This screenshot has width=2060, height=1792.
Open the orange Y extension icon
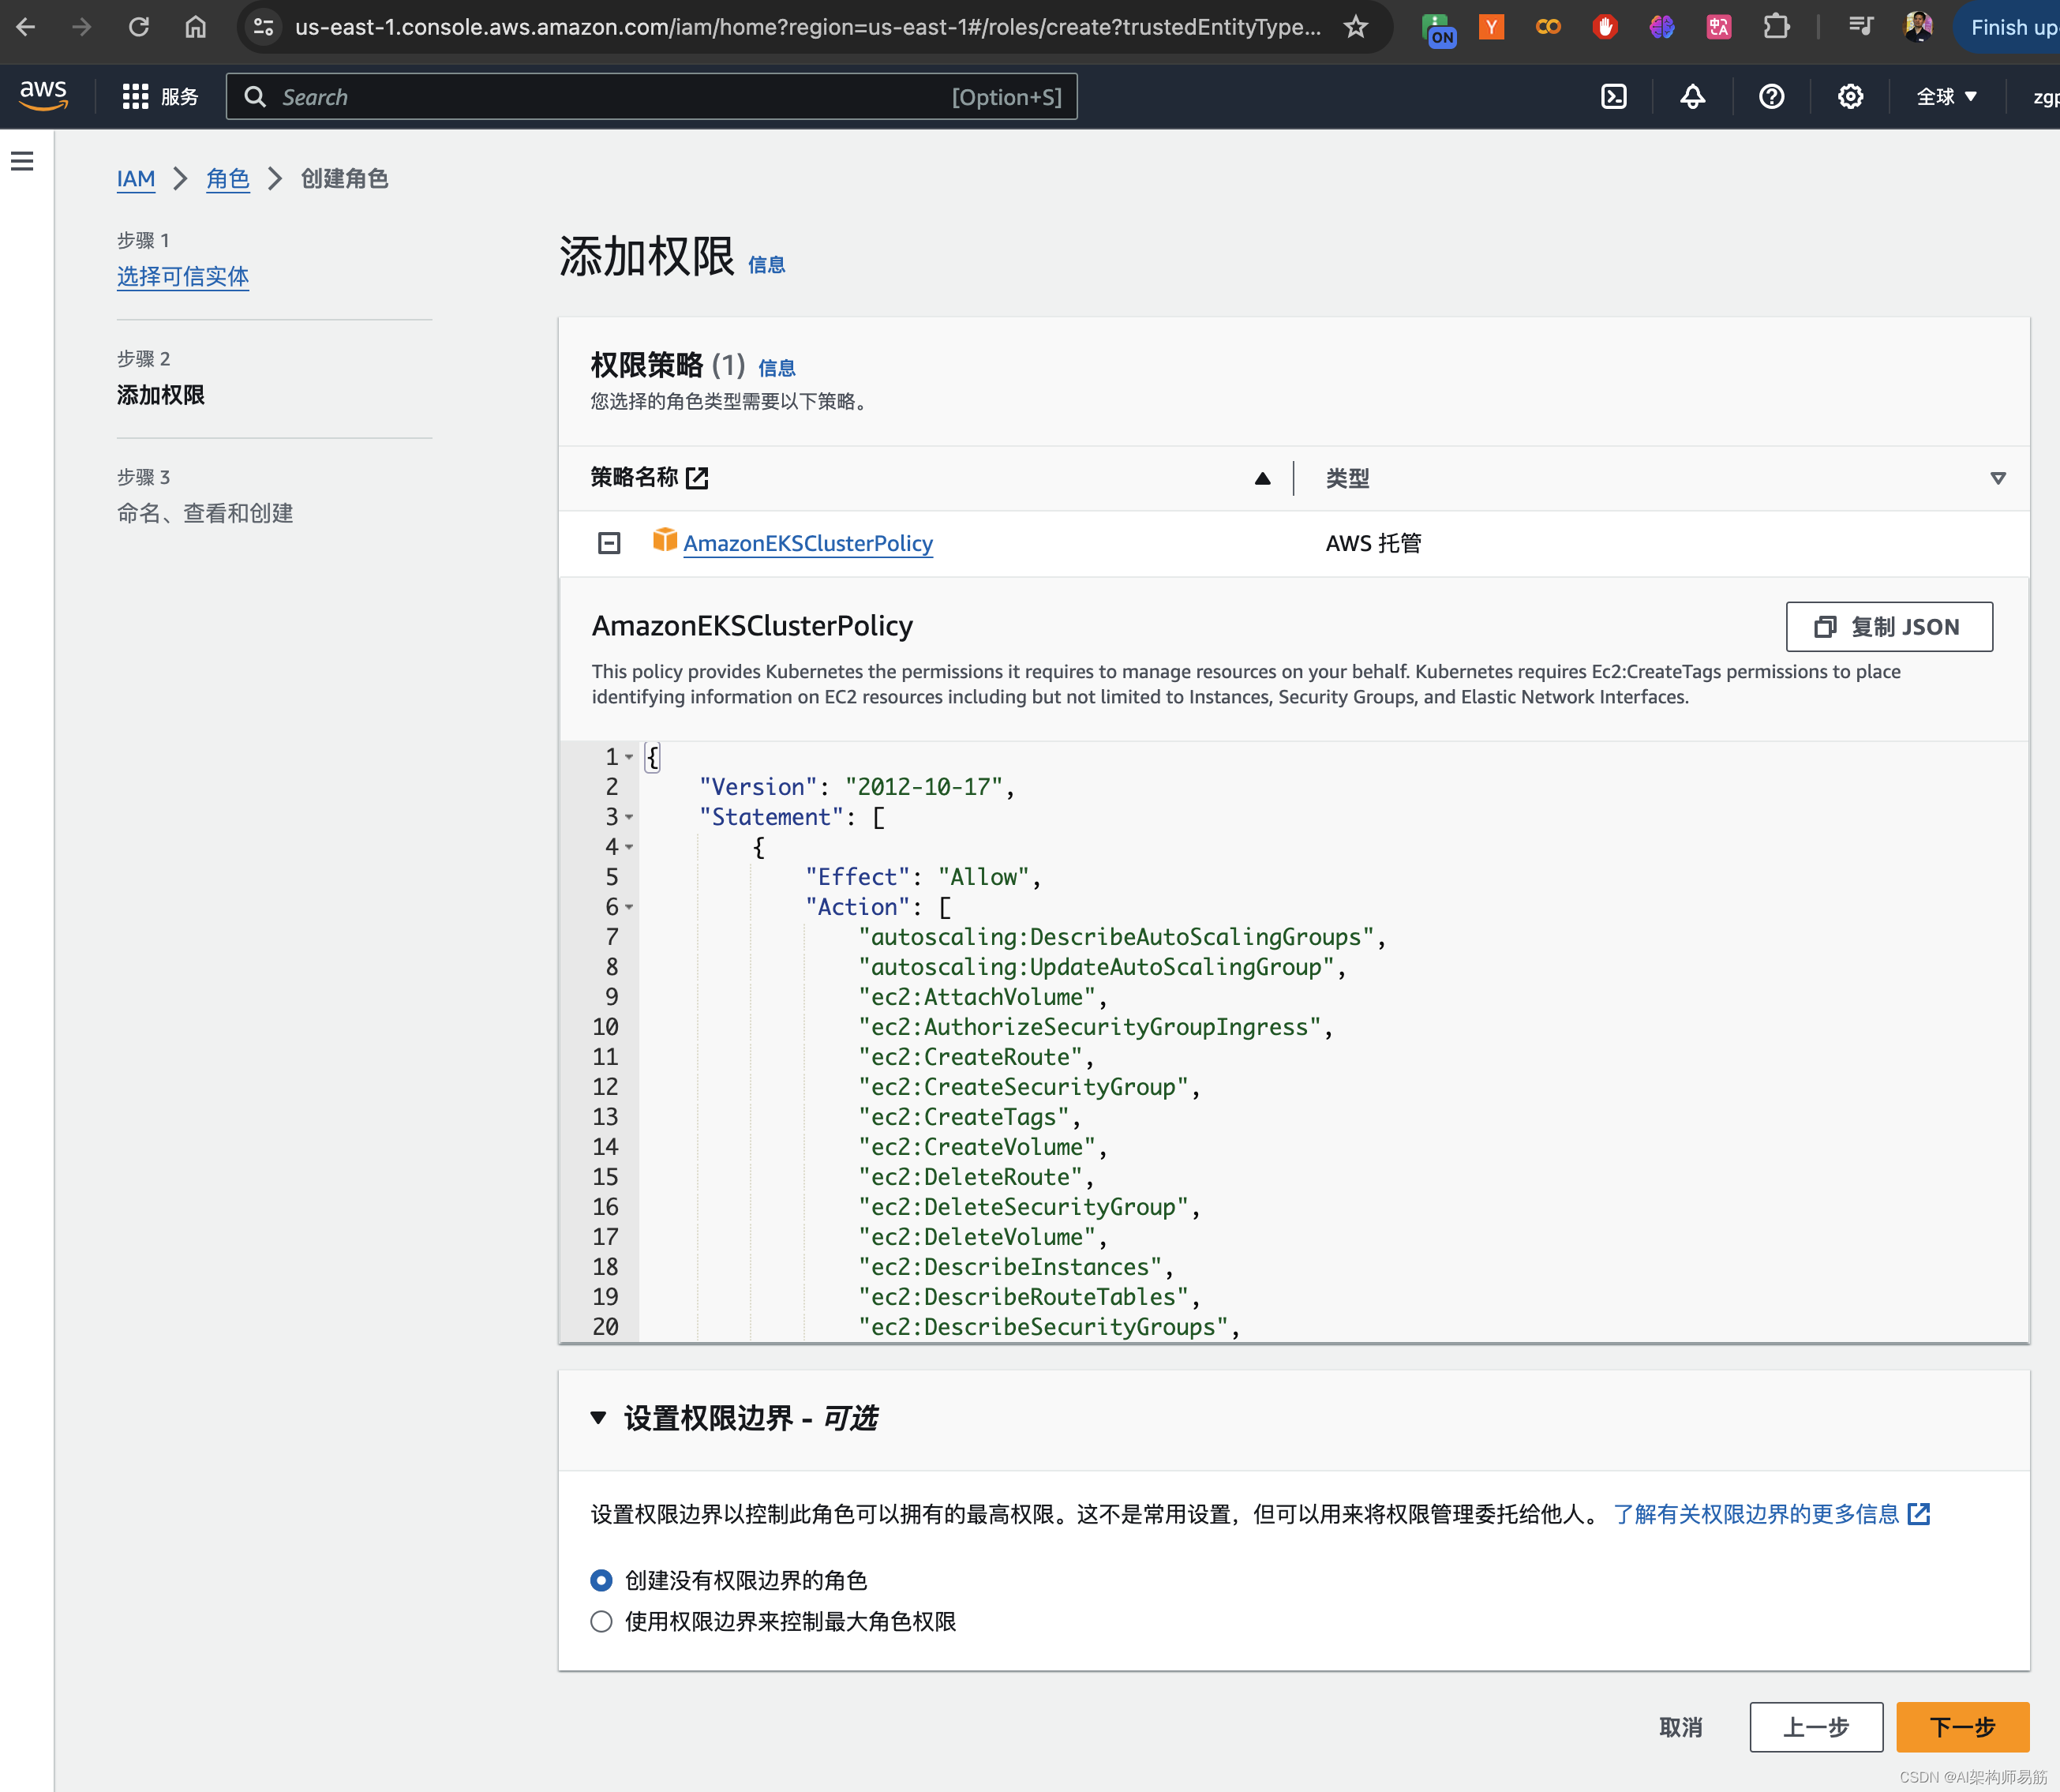(x=1491, y=27)
